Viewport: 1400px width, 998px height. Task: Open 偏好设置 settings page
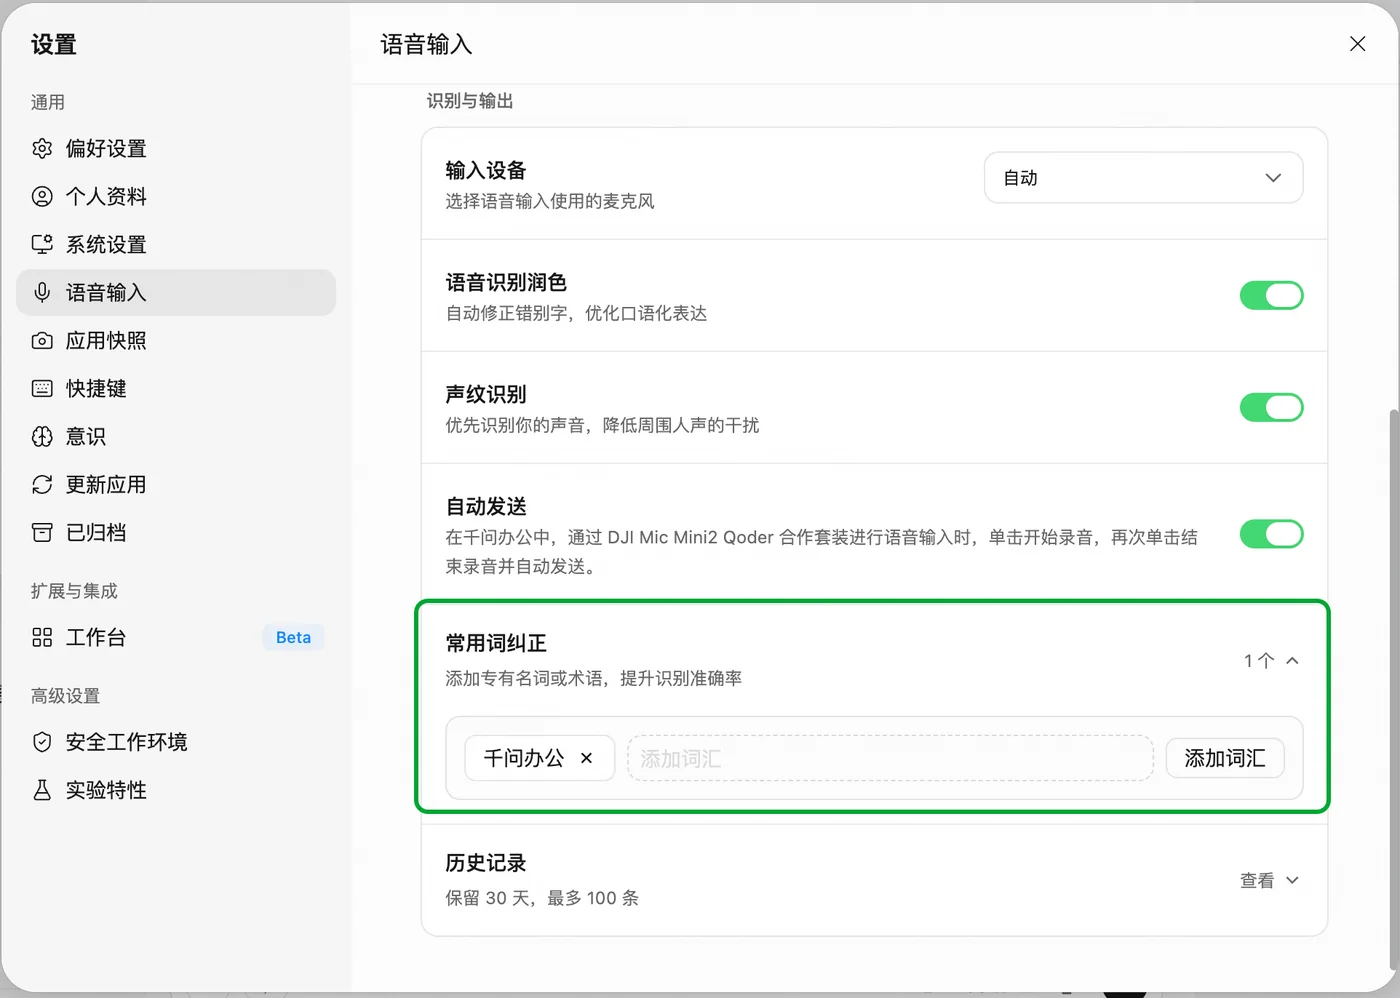coord(176,149)
